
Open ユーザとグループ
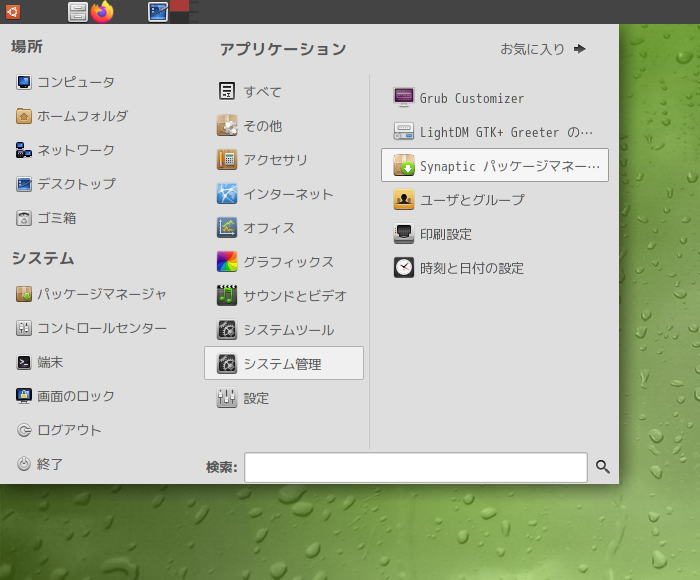tap(495, 200)
